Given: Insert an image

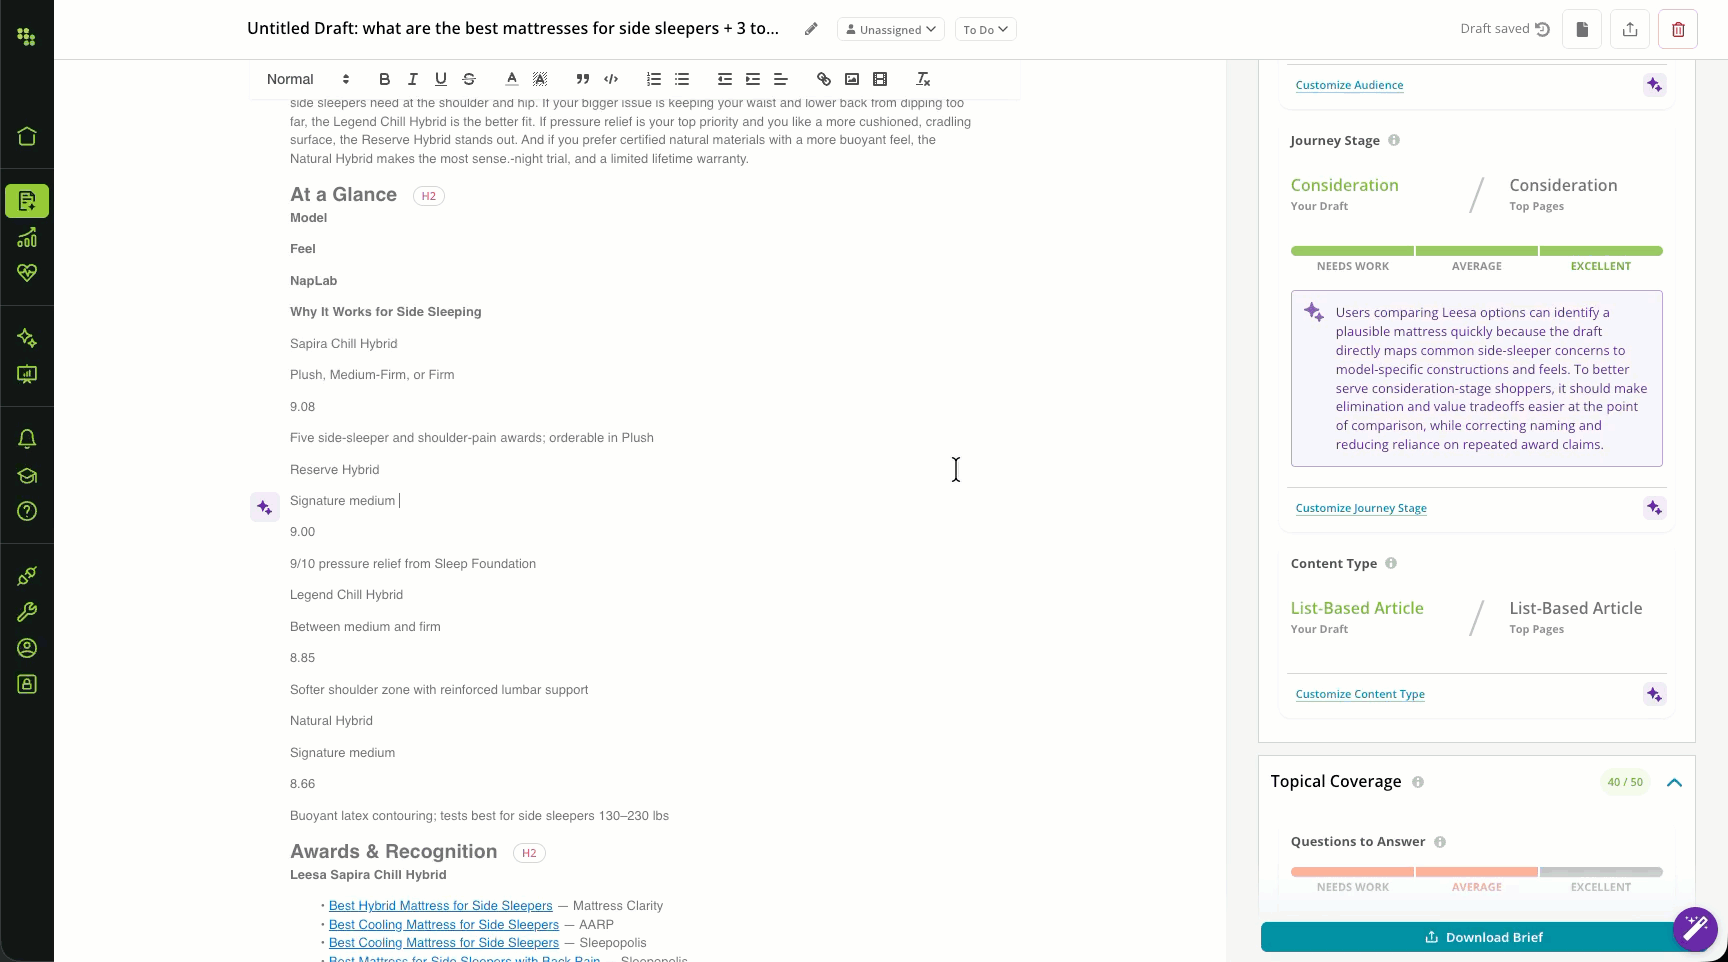Looking at the screenshot, I should tap(852, 79).
